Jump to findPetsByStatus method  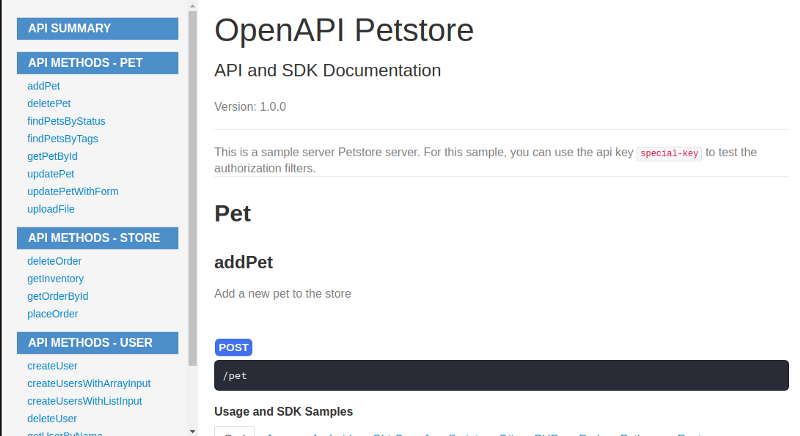pos(66,121)
